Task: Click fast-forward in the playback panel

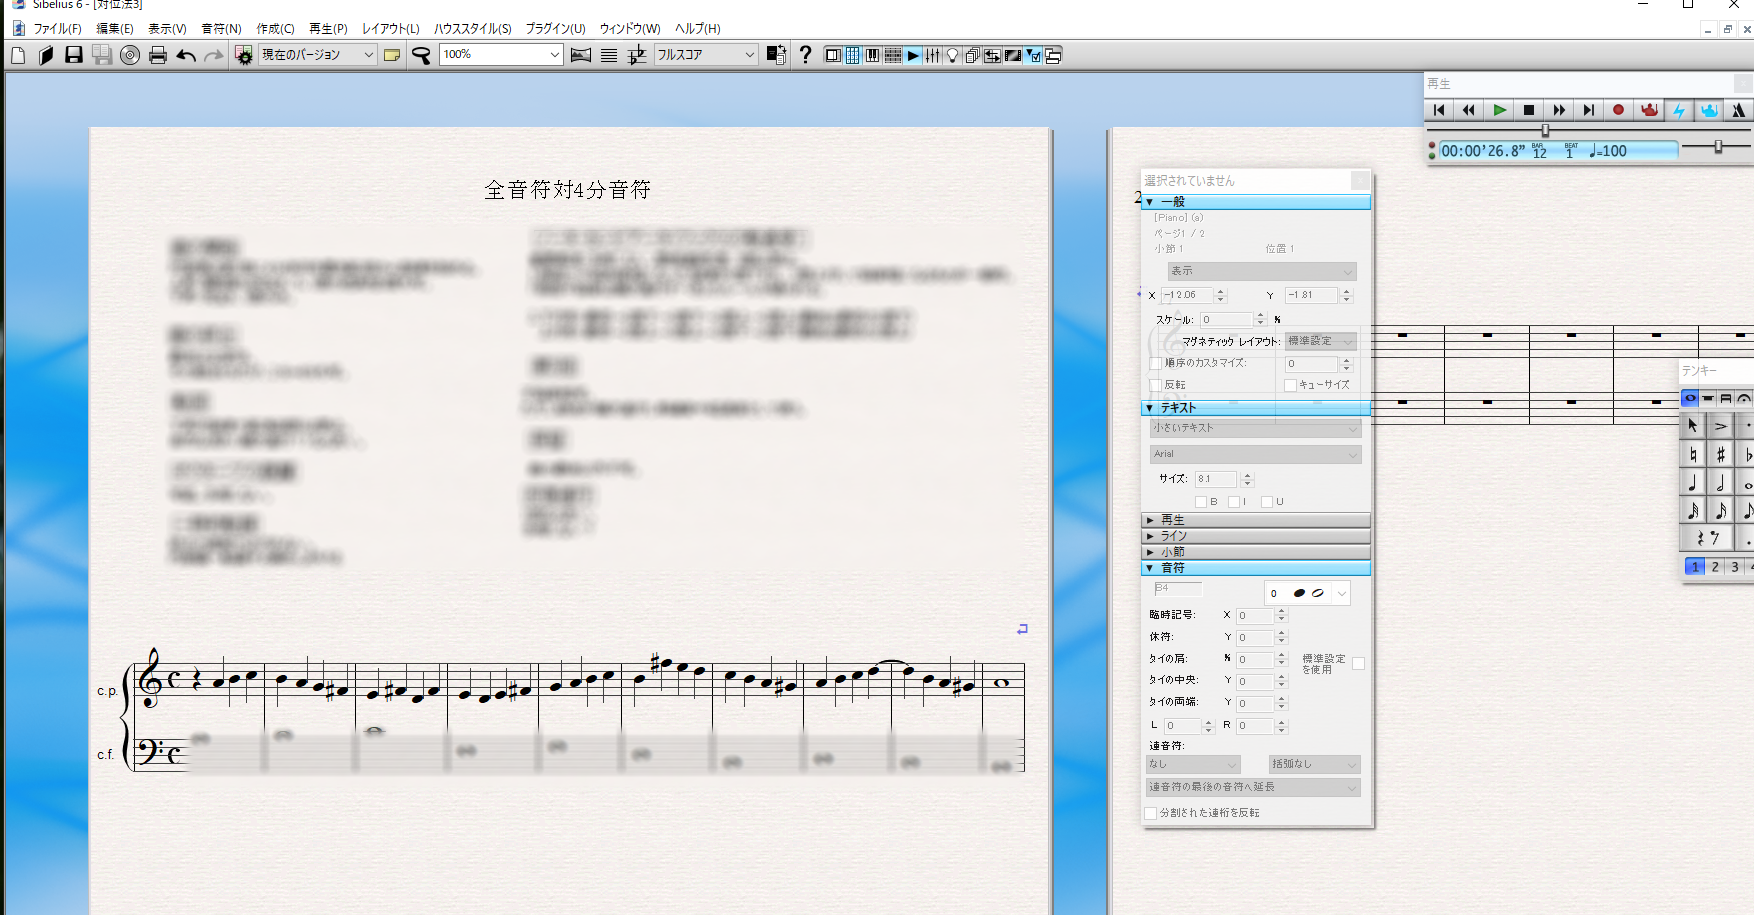Action: point(1558,110)
